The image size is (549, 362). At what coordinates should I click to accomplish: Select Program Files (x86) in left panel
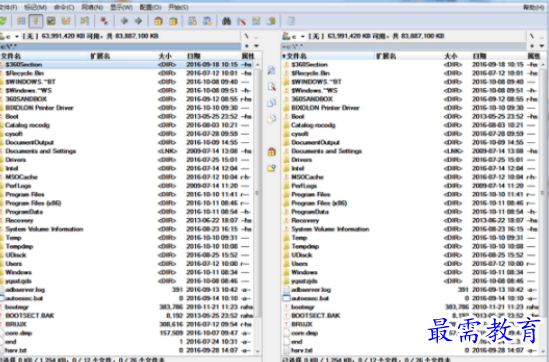126,203
